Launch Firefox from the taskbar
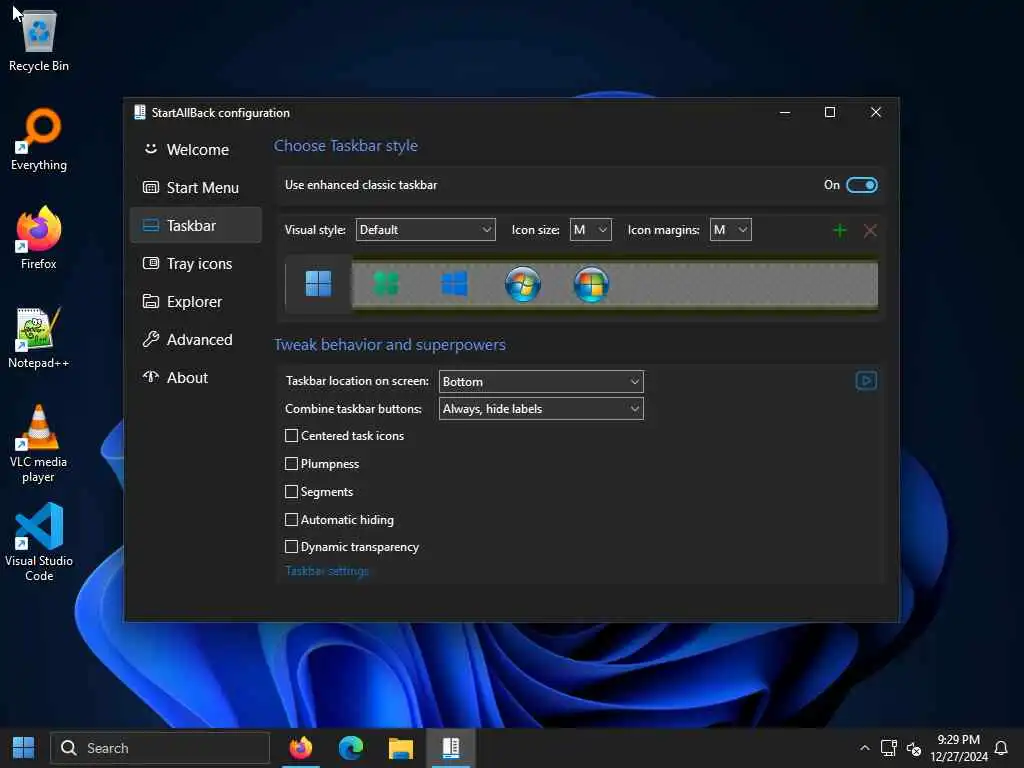This screenshot has width=1024, height=768. coord(300,748)
